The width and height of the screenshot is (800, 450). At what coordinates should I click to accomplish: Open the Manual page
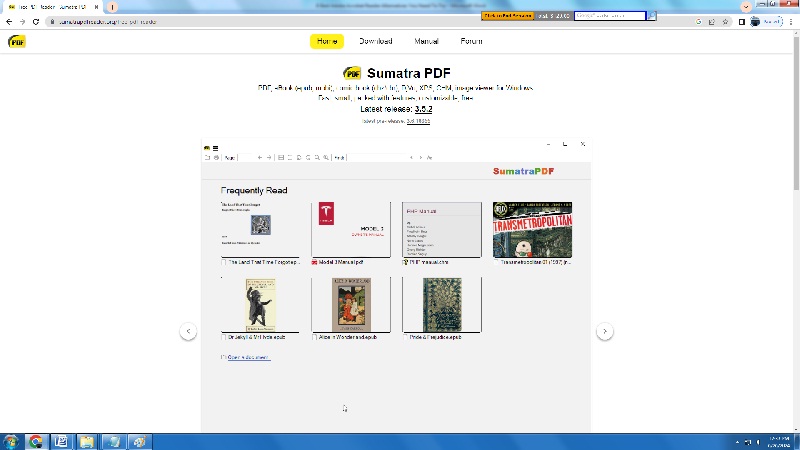coord(426,41)
